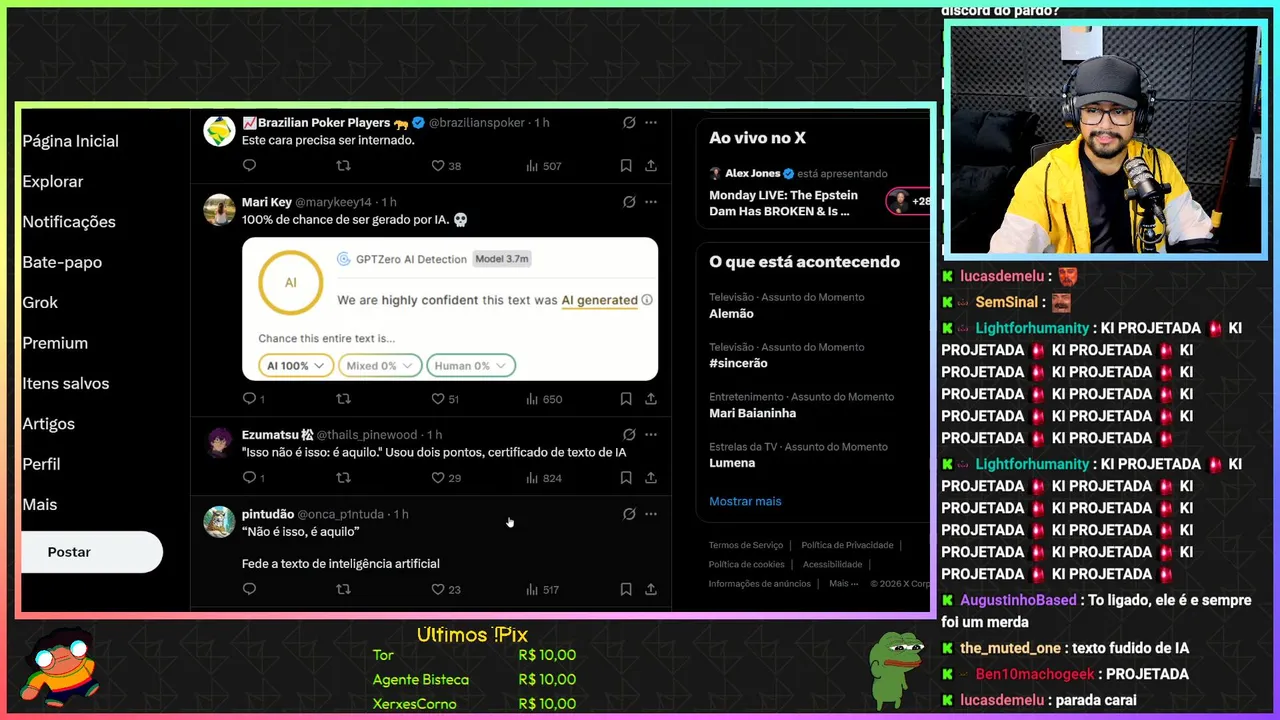Screen dimensions: 1280x720
Task: Open Premium in the sidebar
Action: point(55,343)
